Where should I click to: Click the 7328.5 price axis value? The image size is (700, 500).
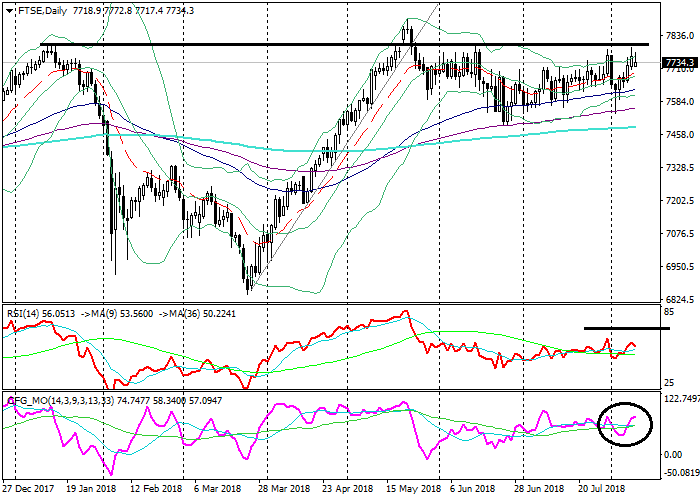click(679, 168)
